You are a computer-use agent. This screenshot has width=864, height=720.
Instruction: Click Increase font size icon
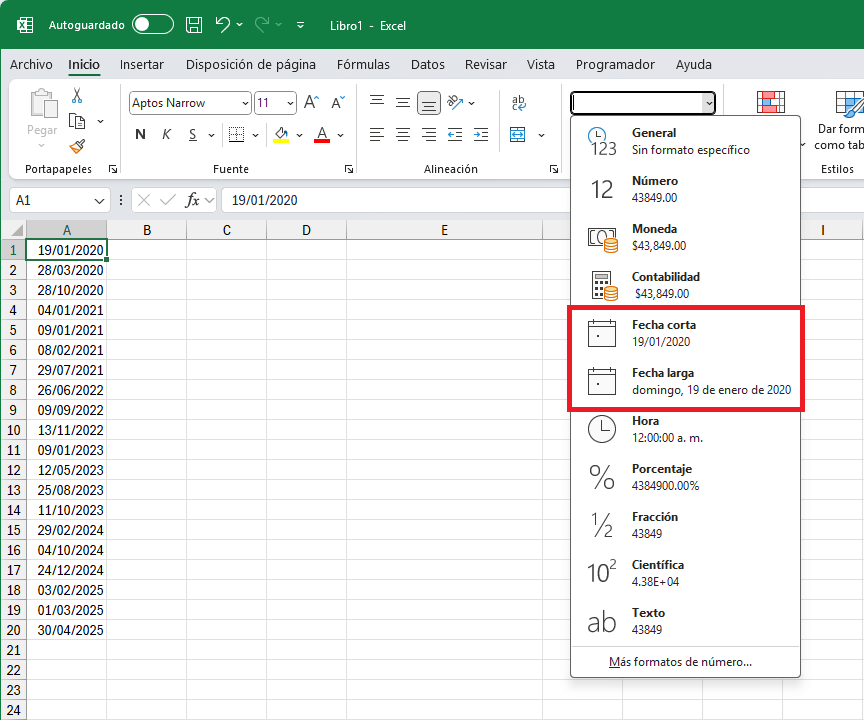coord(311,102)
